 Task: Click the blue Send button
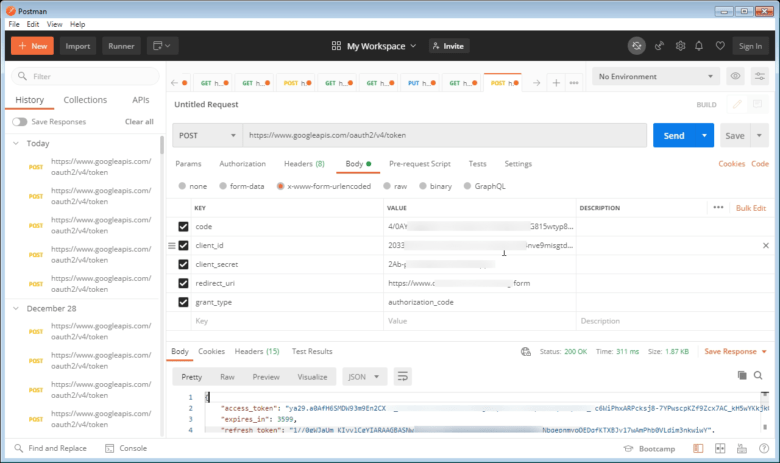(674, 135)
